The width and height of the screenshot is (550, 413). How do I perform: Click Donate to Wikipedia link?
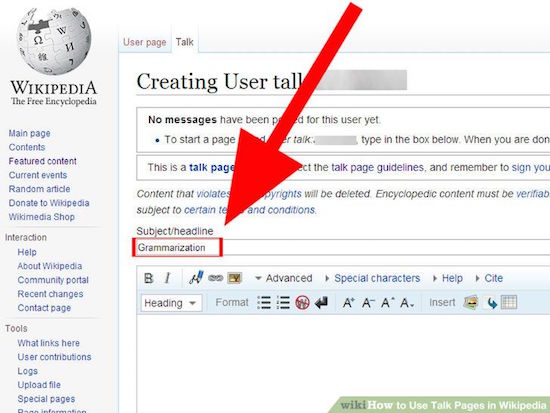[49, 203]
